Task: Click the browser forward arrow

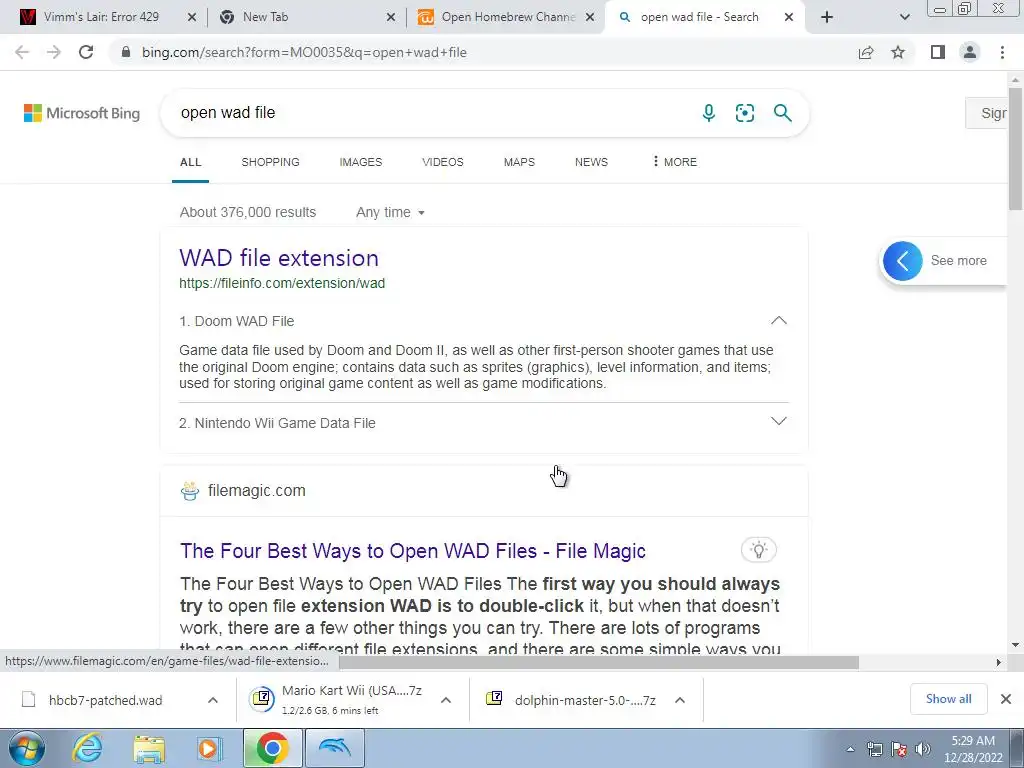Action: click(54, 52)
